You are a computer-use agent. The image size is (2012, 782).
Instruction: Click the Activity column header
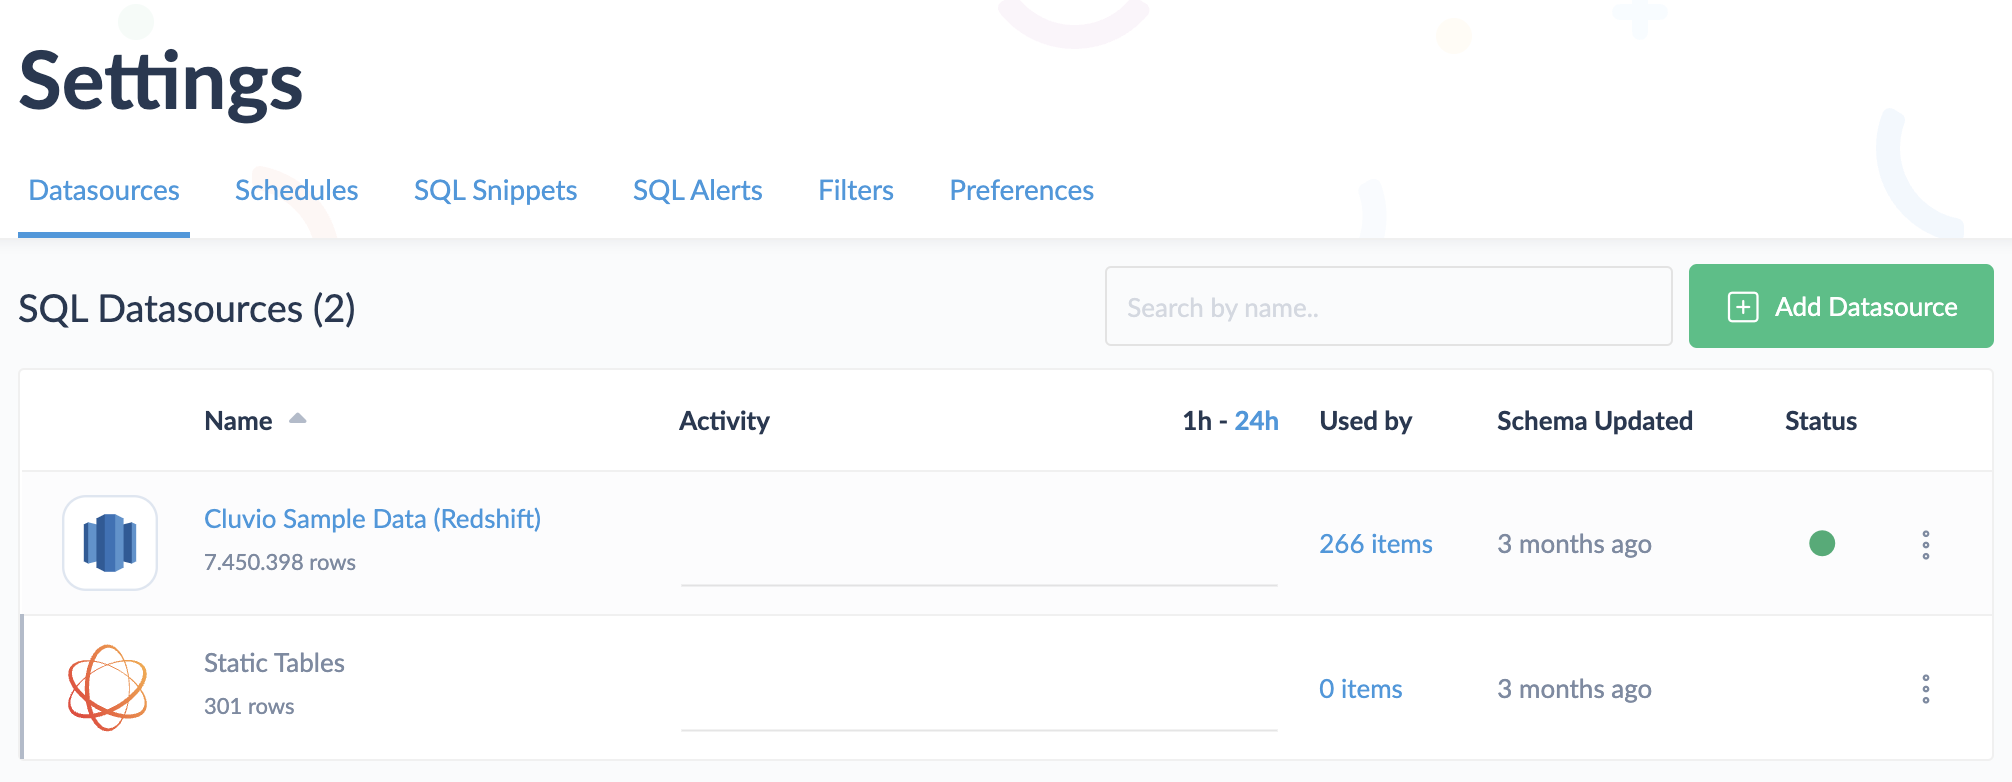pyautogui.click(x=724, y=421)
